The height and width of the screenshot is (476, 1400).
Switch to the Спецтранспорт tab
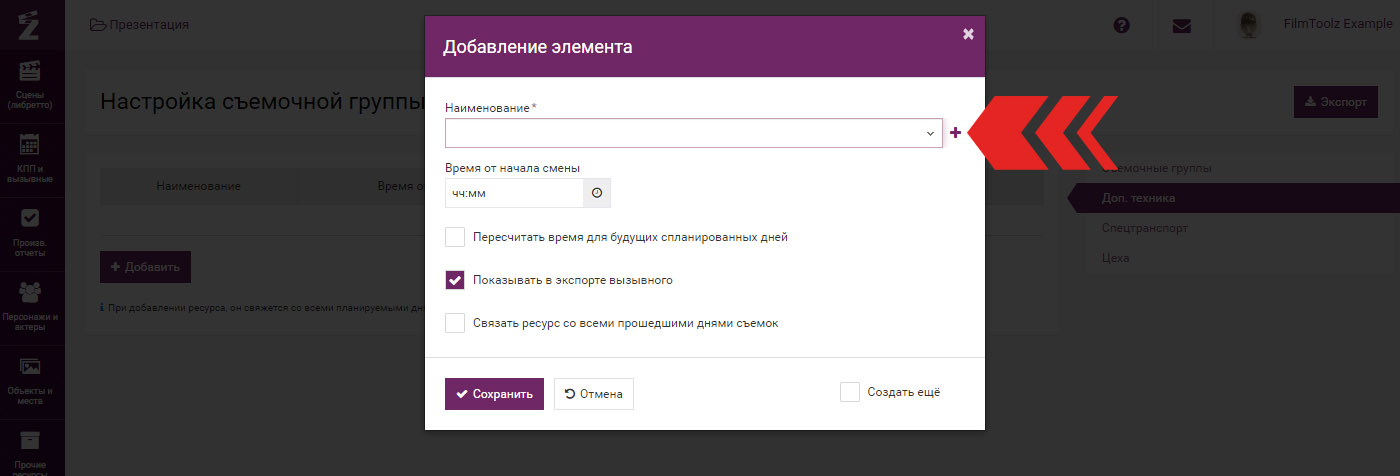(1138, 228)
